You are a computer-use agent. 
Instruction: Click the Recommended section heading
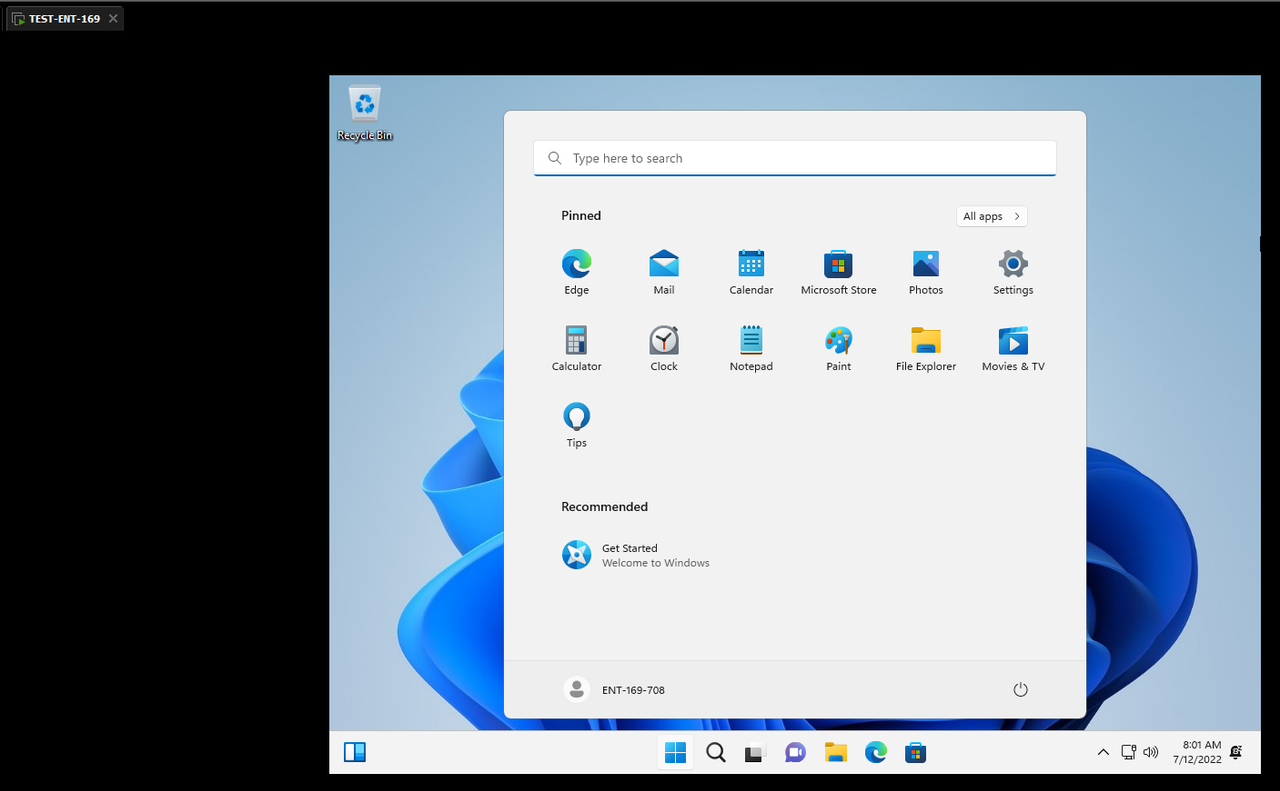pyautogui.click(x=604, y=507)
